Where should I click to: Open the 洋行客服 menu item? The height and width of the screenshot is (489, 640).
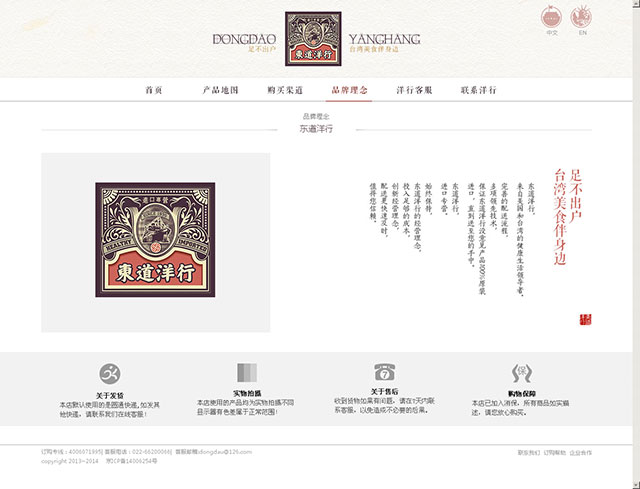(x=414, y=90)
